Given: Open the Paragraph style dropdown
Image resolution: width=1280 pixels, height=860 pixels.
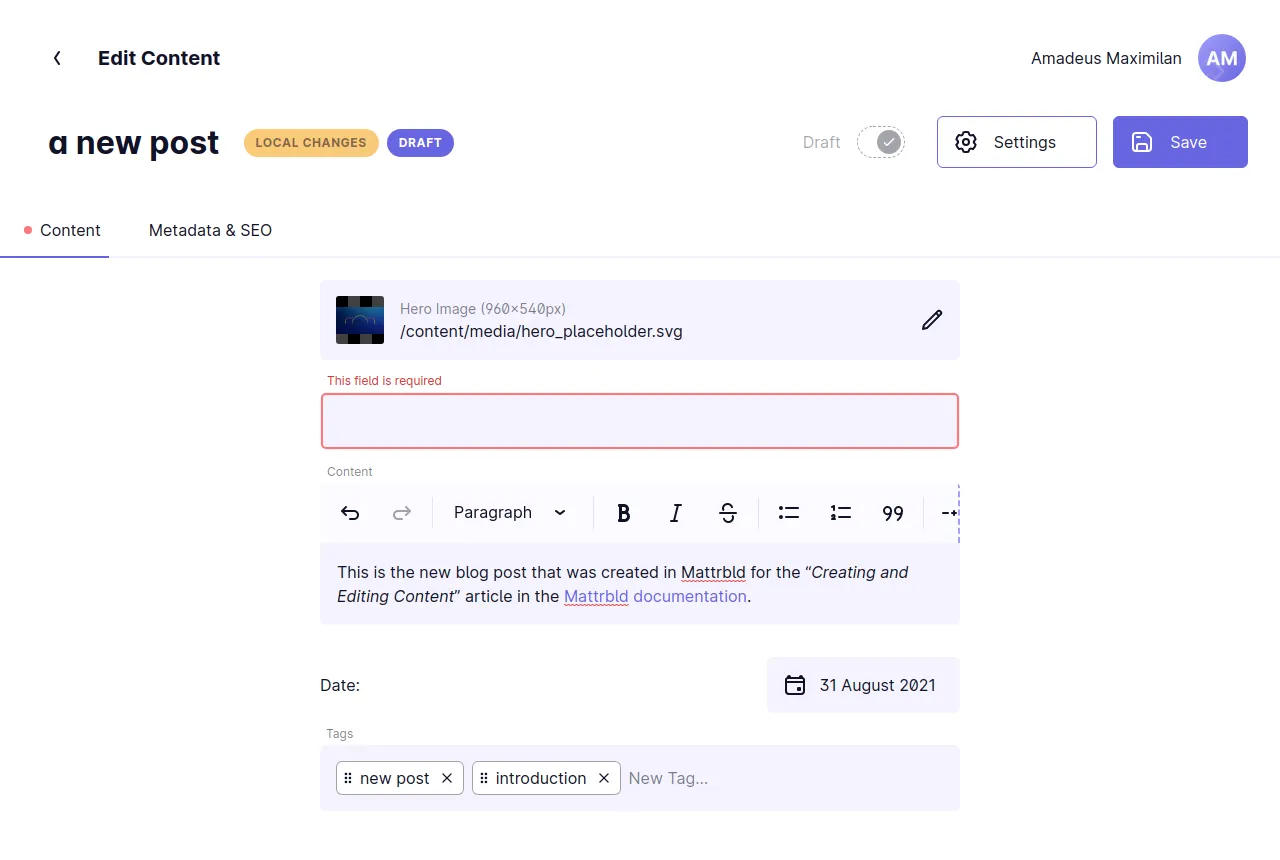Looking at the screenshot, I should [x=509, y=512].
